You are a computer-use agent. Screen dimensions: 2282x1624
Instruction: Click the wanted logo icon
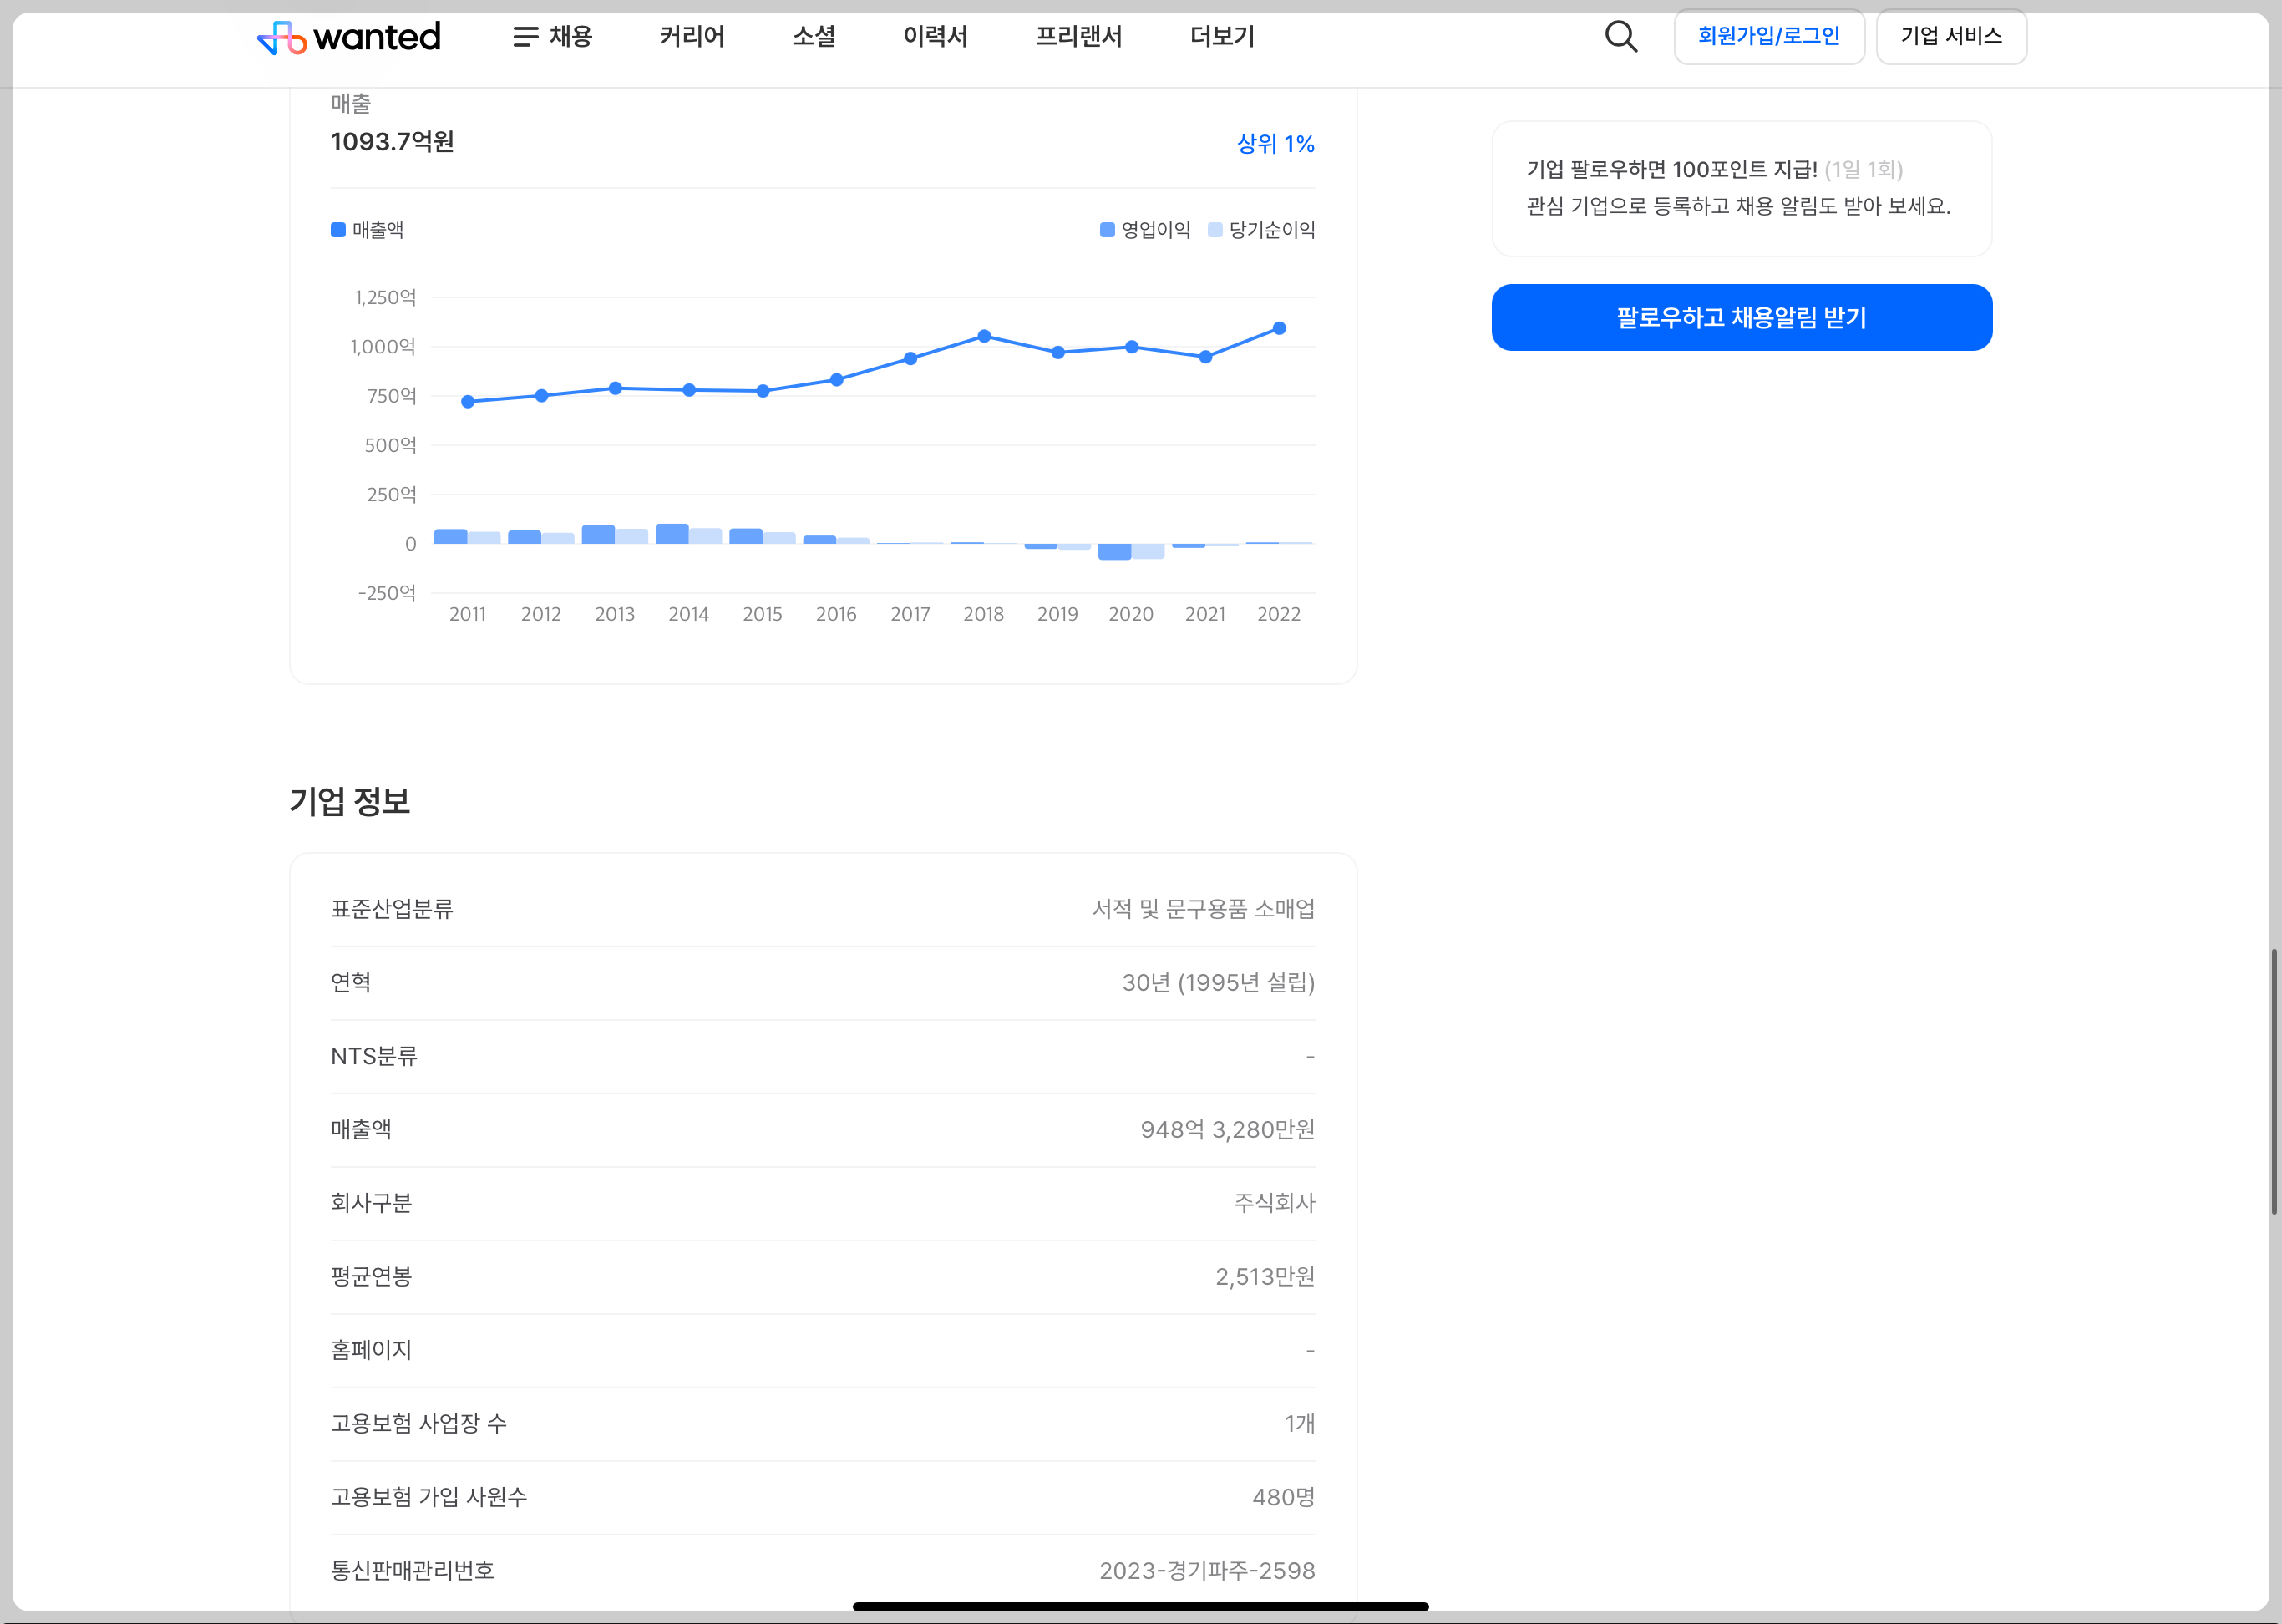click(x=282, y=38)
